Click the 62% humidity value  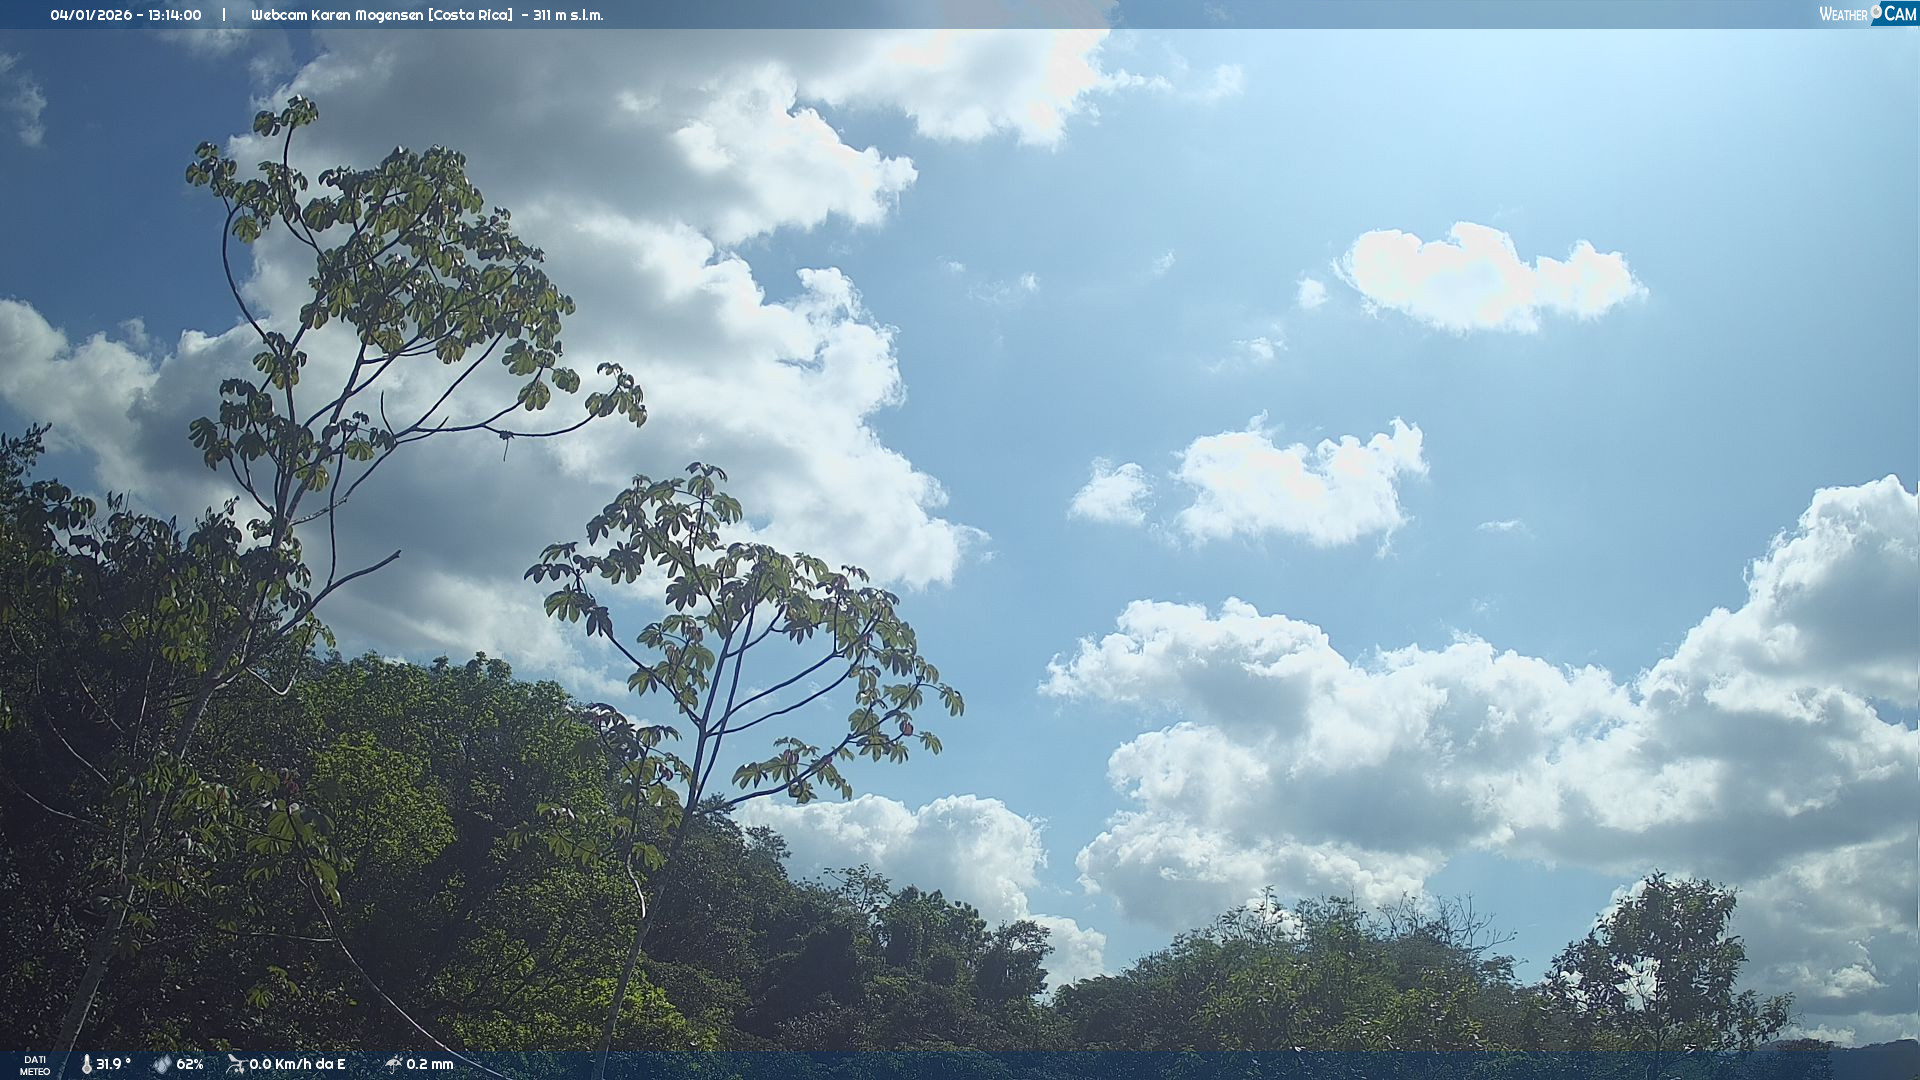click(x=190, y=1064)
